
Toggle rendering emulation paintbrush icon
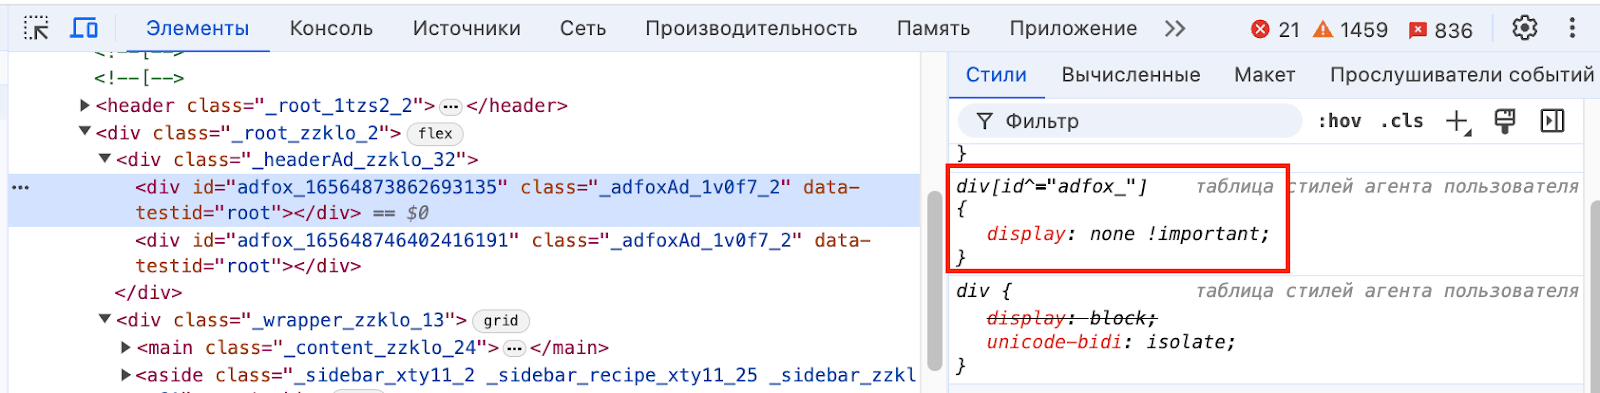[x=1504, y=122]
